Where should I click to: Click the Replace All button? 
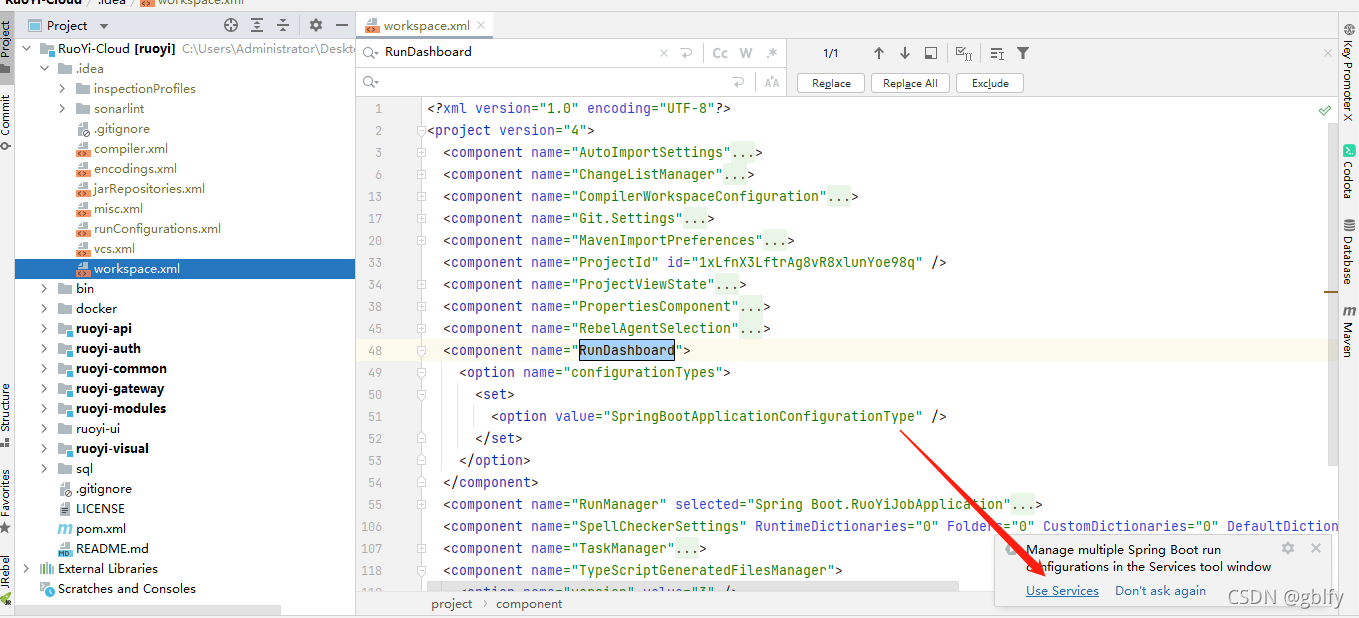910,83
